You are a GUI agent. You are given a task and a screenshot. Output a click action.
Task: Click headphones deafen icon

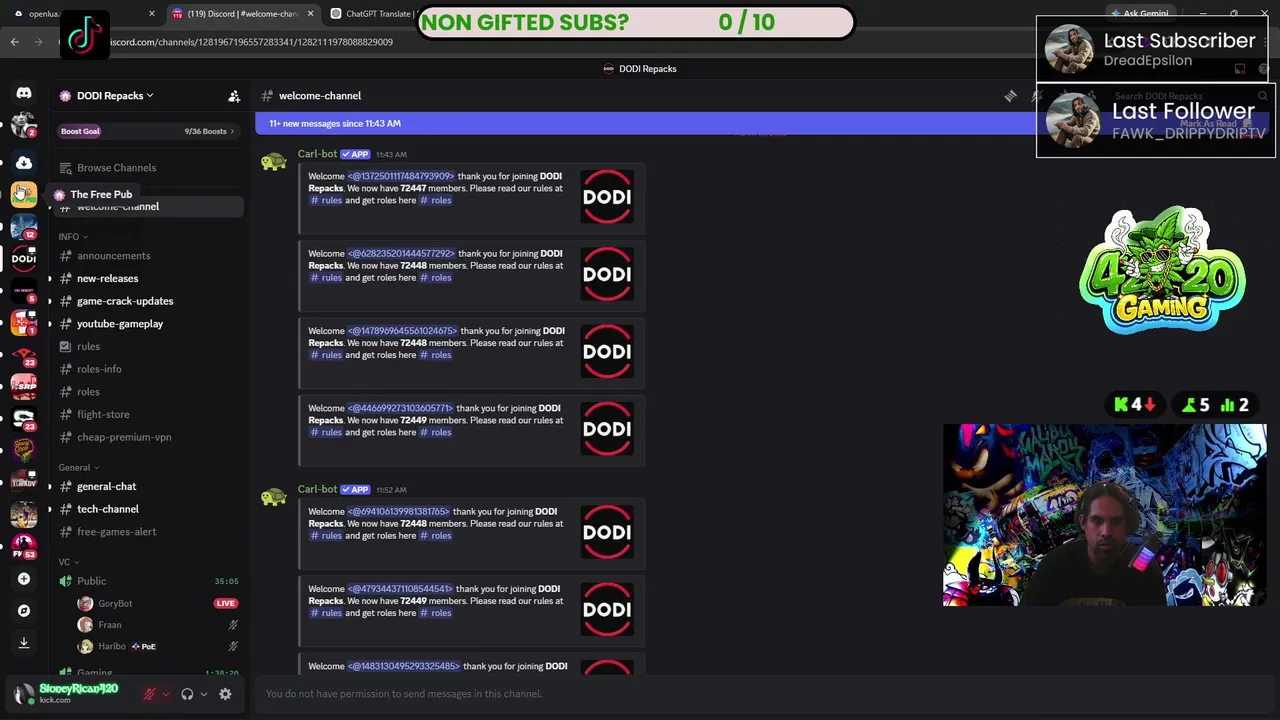[187, 694]
